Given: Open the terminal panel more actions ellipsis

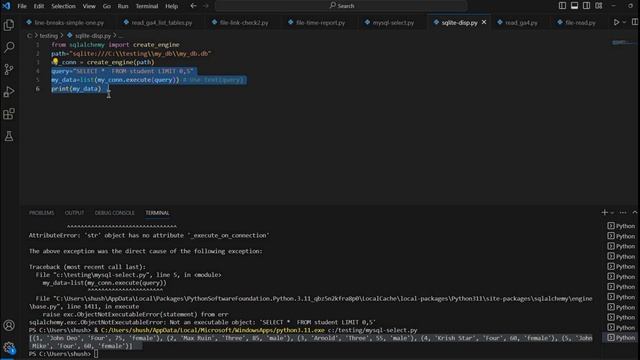Looking at the screenshot, I should [x=623, y=212].
